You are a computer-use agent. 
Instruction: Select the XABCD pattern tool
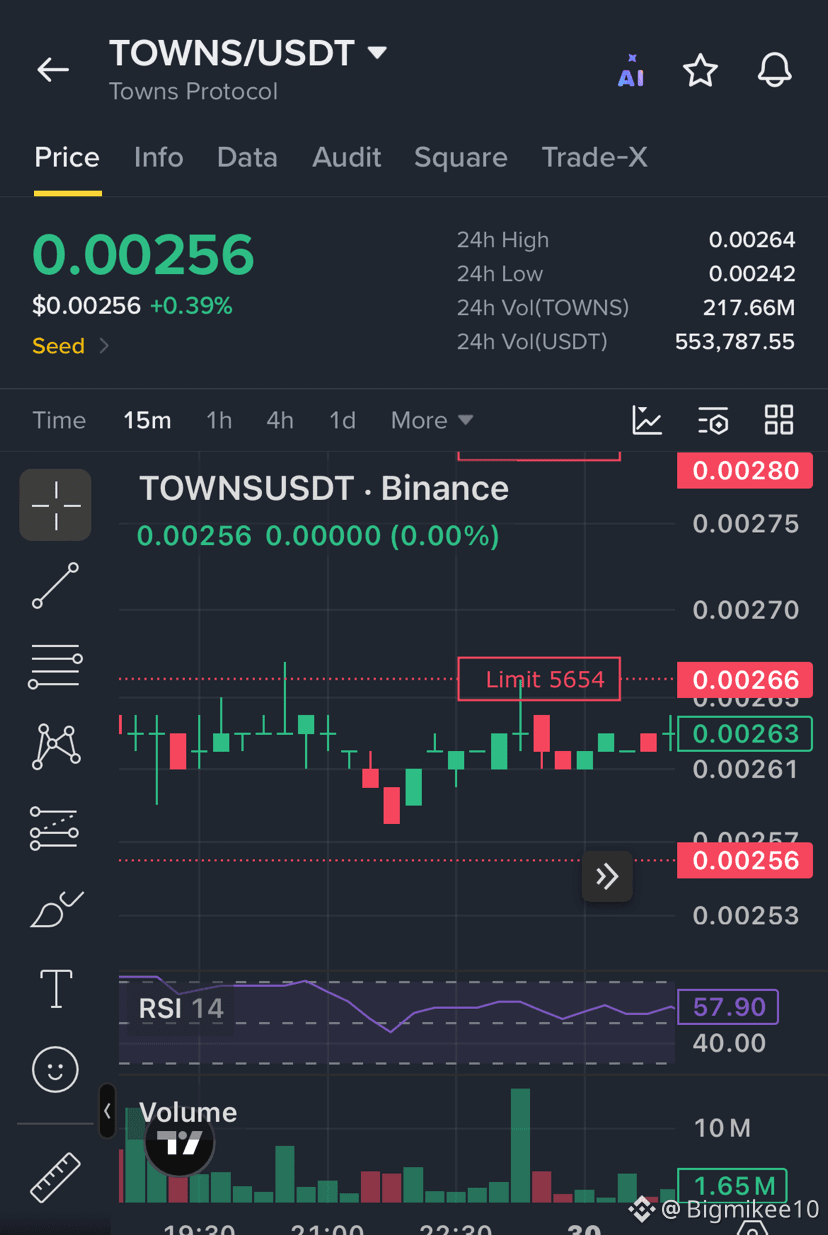[56, 746]
